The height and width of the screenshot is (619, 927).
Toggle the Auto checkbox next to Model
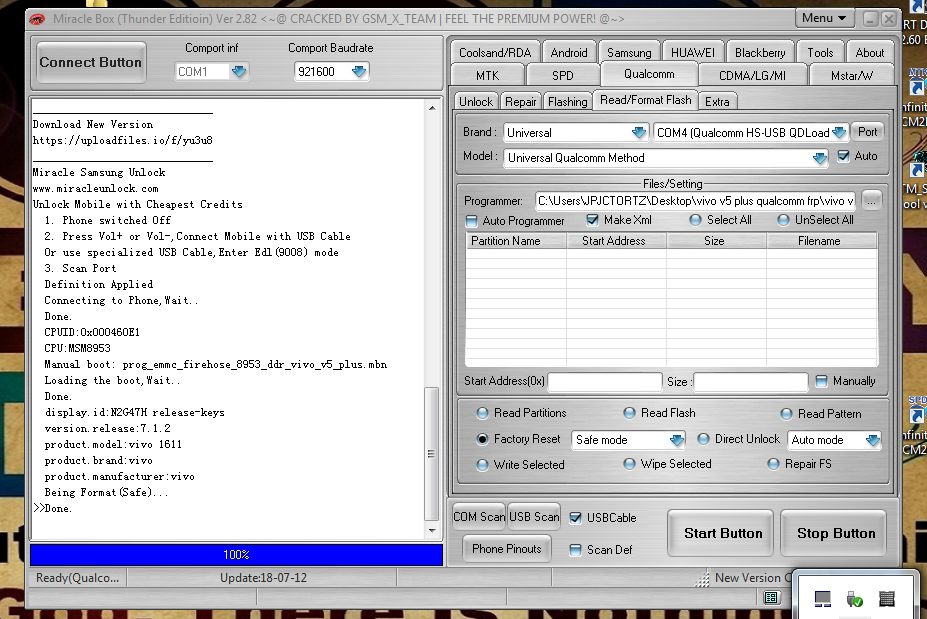[844, 156]
